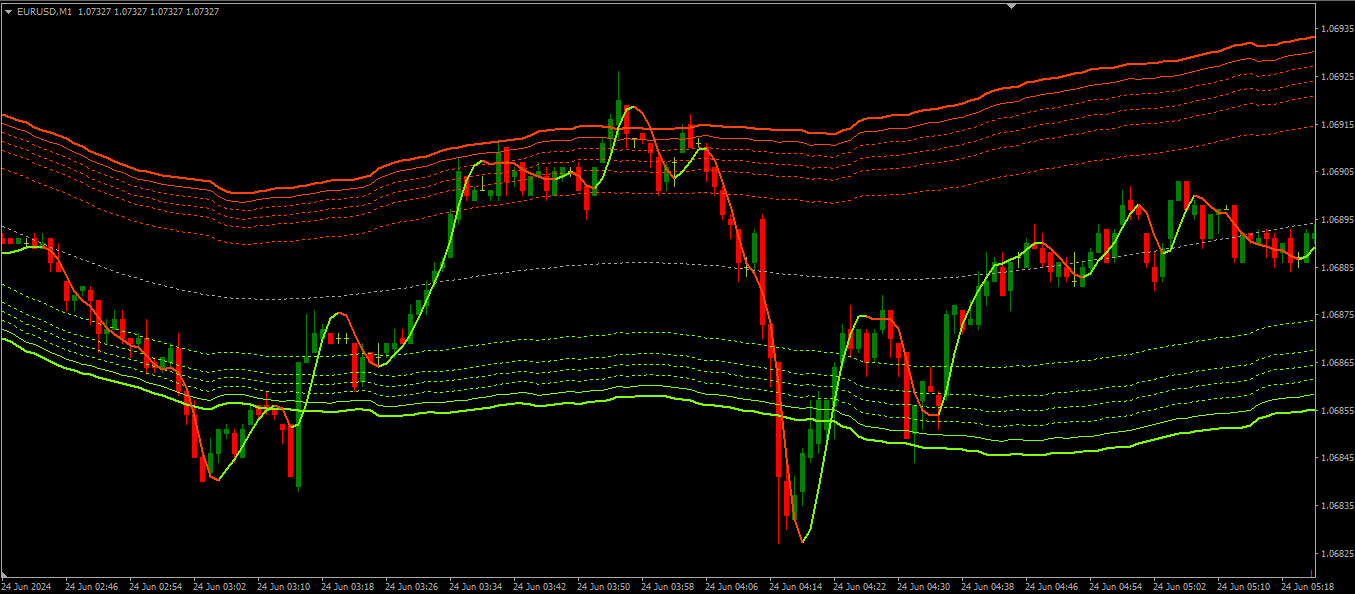
Task: Click the 1.06885 price axis label
Action: click(1334, 267)
